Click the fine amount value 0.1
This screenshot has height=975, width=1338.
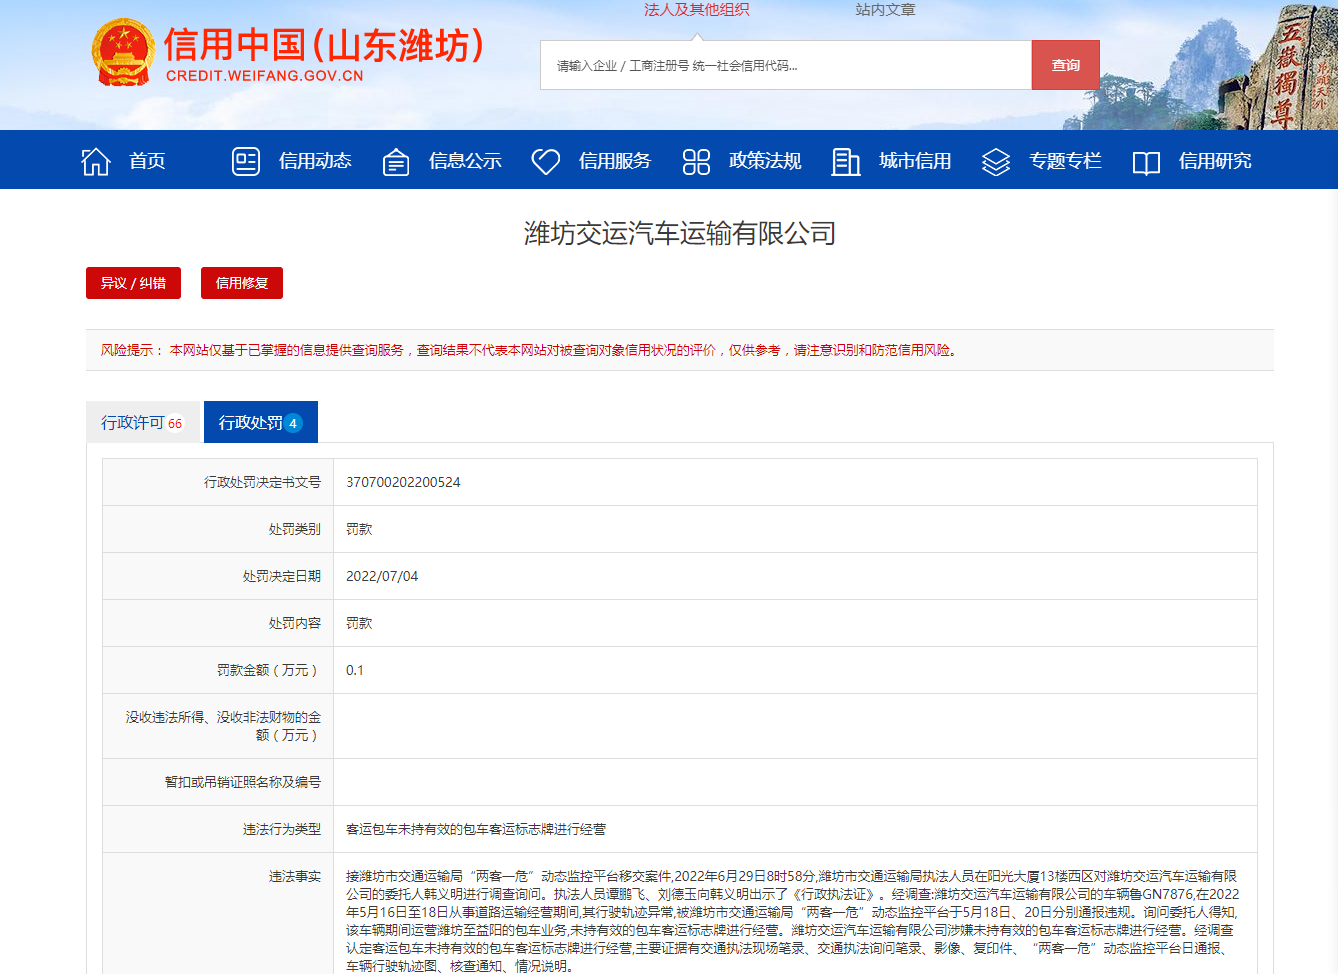[355, 670]
